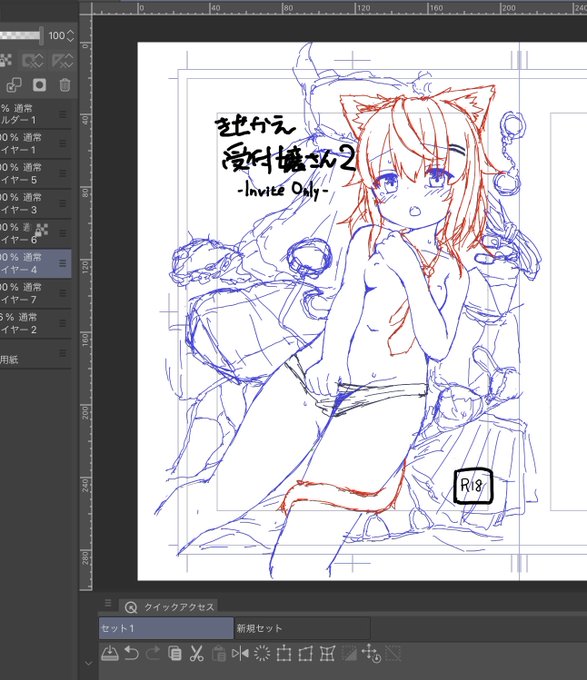Click the overlapping squares layer icon
This screenshot has height=680, width=587.
(x=14, y=85)
